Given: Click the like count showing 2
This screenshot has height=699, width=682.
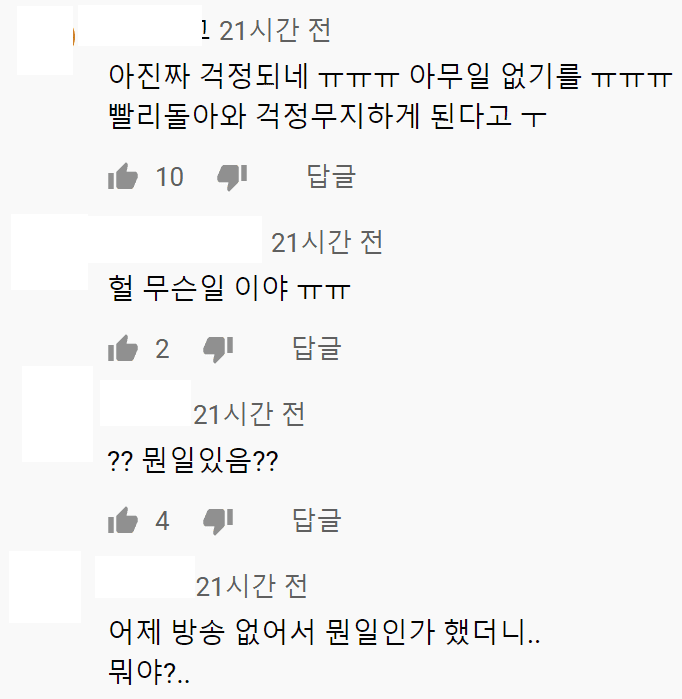Looking at the screenshot, I should [162, 349].
